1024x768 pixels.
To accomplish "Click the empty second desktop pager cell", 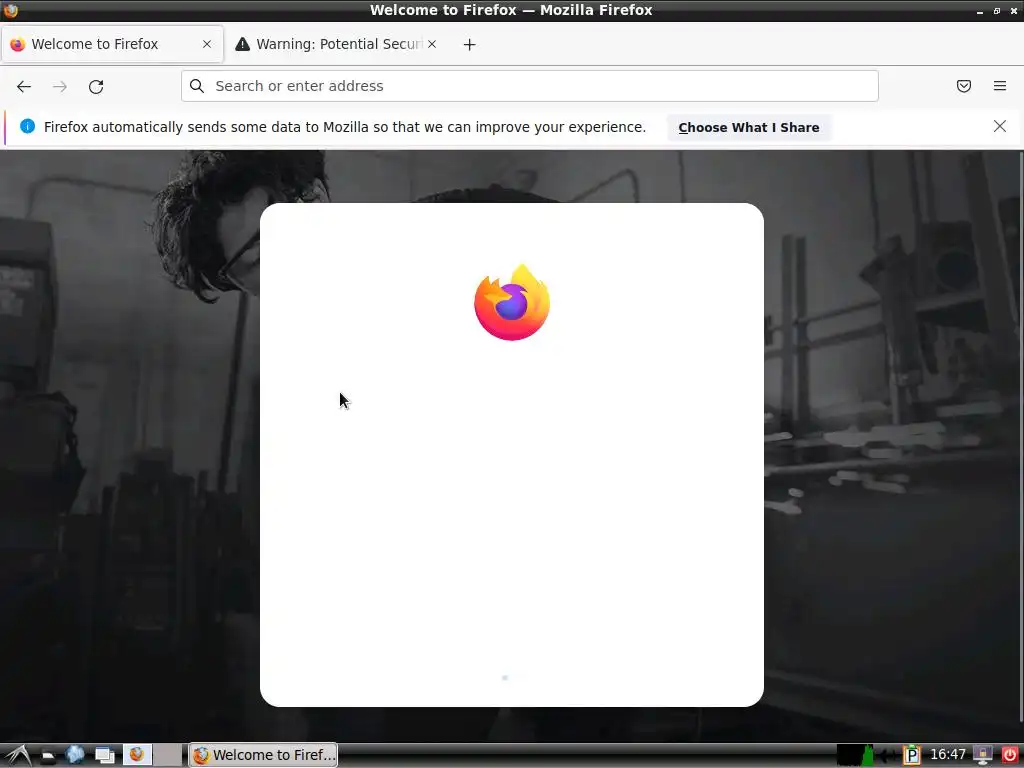I will (168, 755).
